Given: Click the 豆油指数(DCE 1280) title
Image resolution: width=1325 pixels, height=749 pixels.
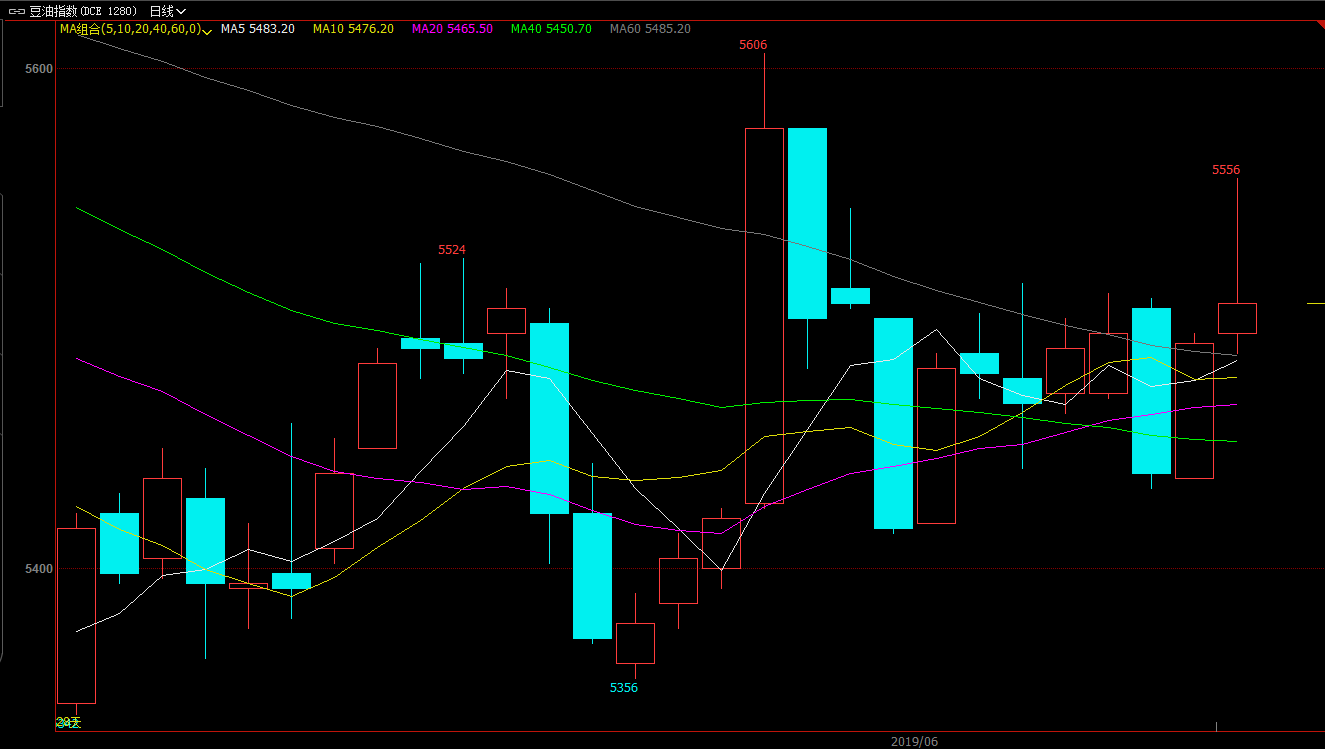Looking at the screenshot, I should click(83, 11).
